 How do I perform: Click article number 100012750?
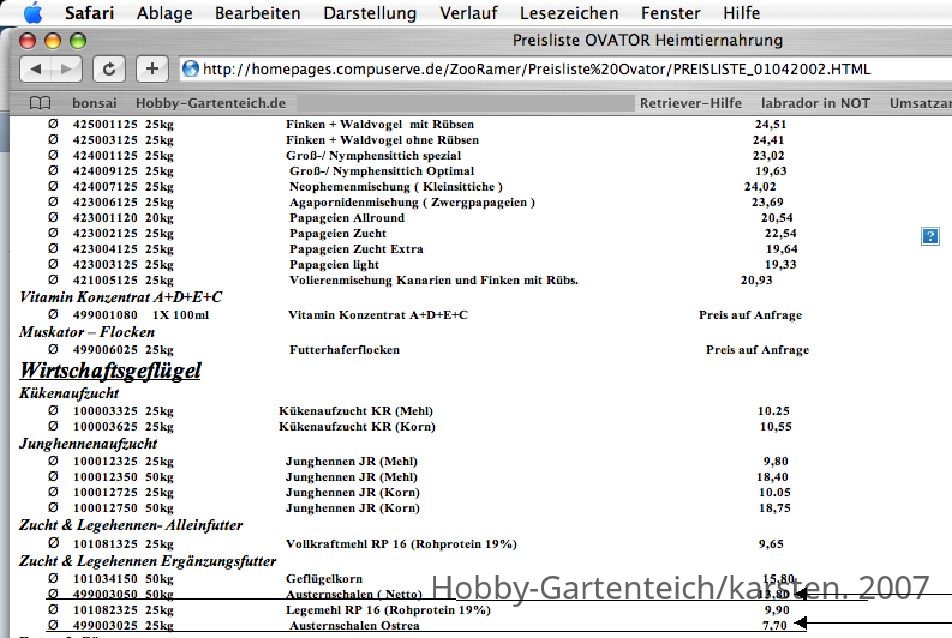105,508
